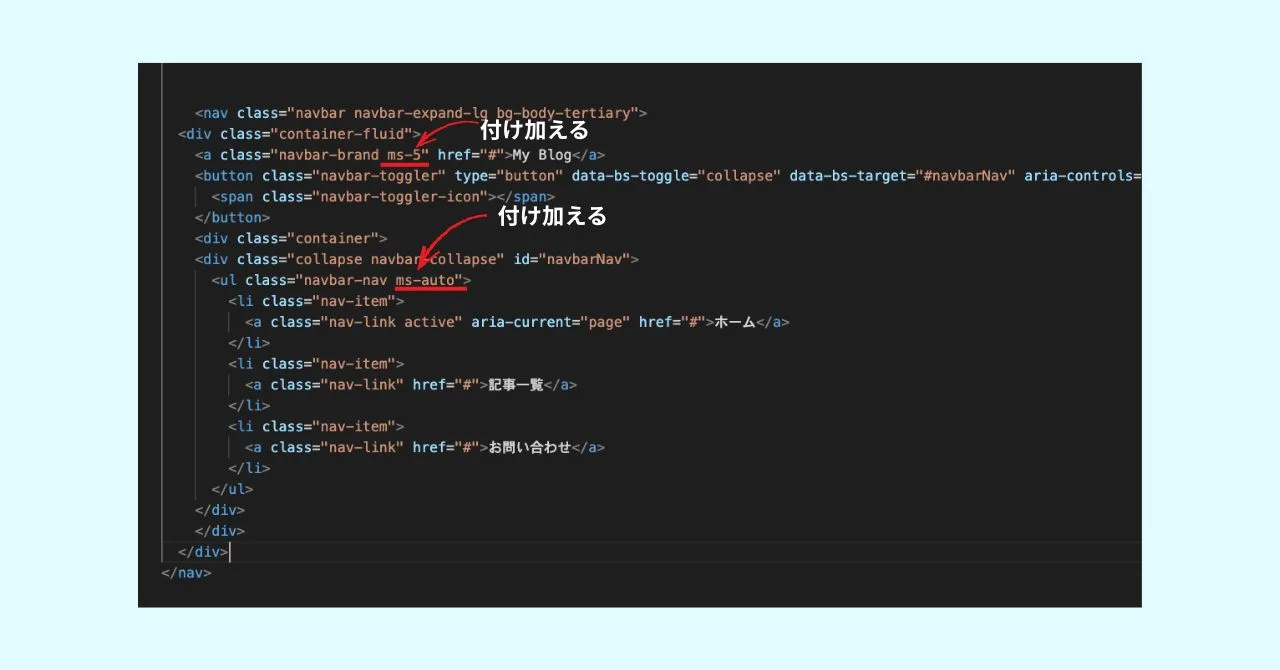The height and width of the screenshot is (670, 1280).
Task: Click the 付け加える label pointing to ms-auto
Action: click(552, 216)
